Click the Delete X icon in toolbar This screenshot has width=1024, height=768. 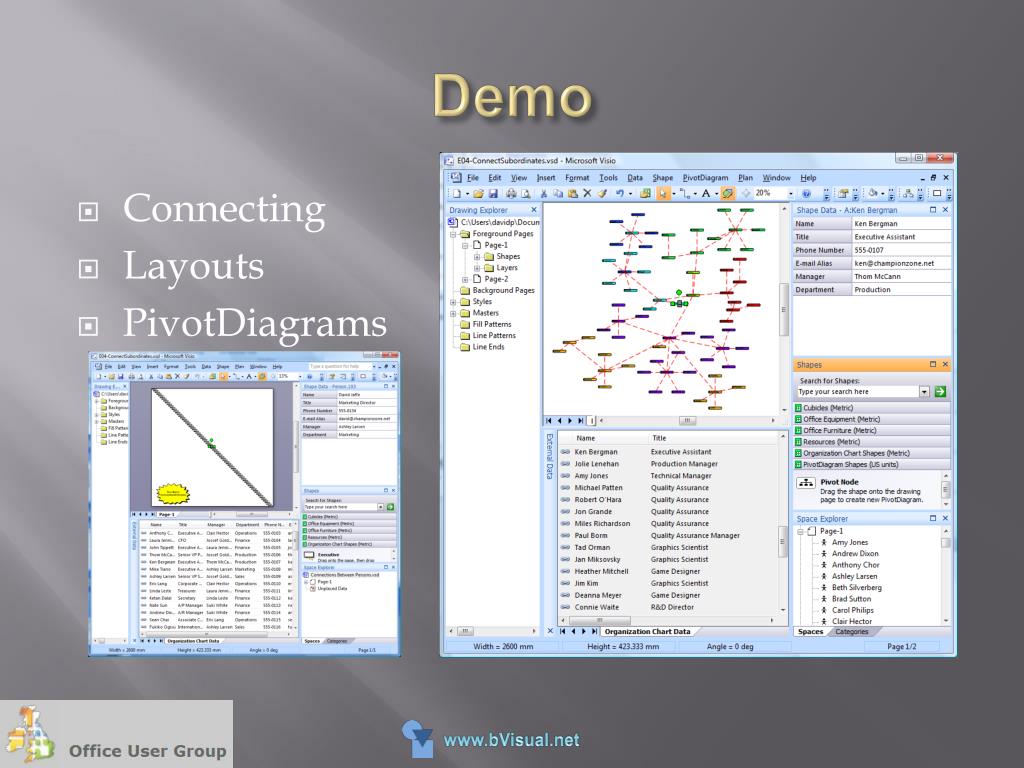pos(586,193)
